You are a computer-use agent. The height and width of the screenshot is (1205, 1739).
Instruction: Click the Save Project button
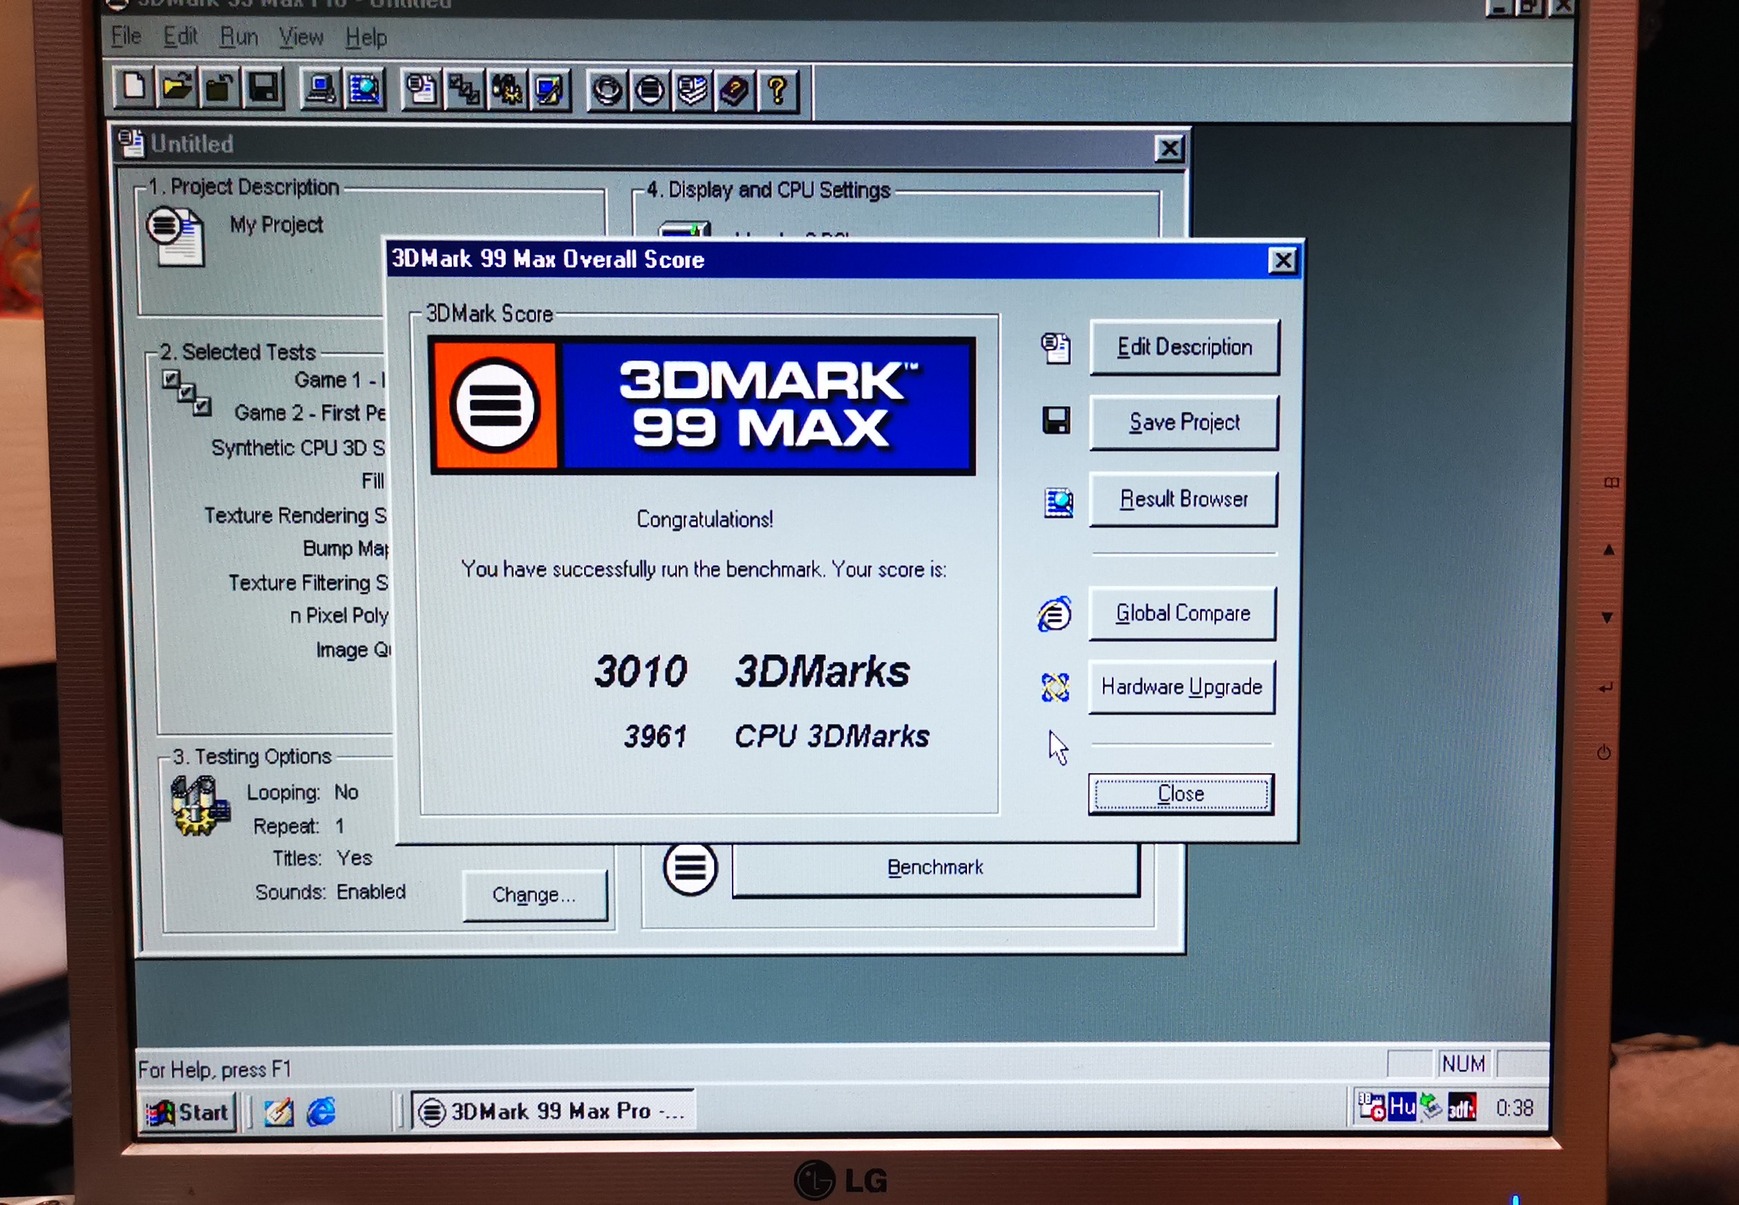1184,423
